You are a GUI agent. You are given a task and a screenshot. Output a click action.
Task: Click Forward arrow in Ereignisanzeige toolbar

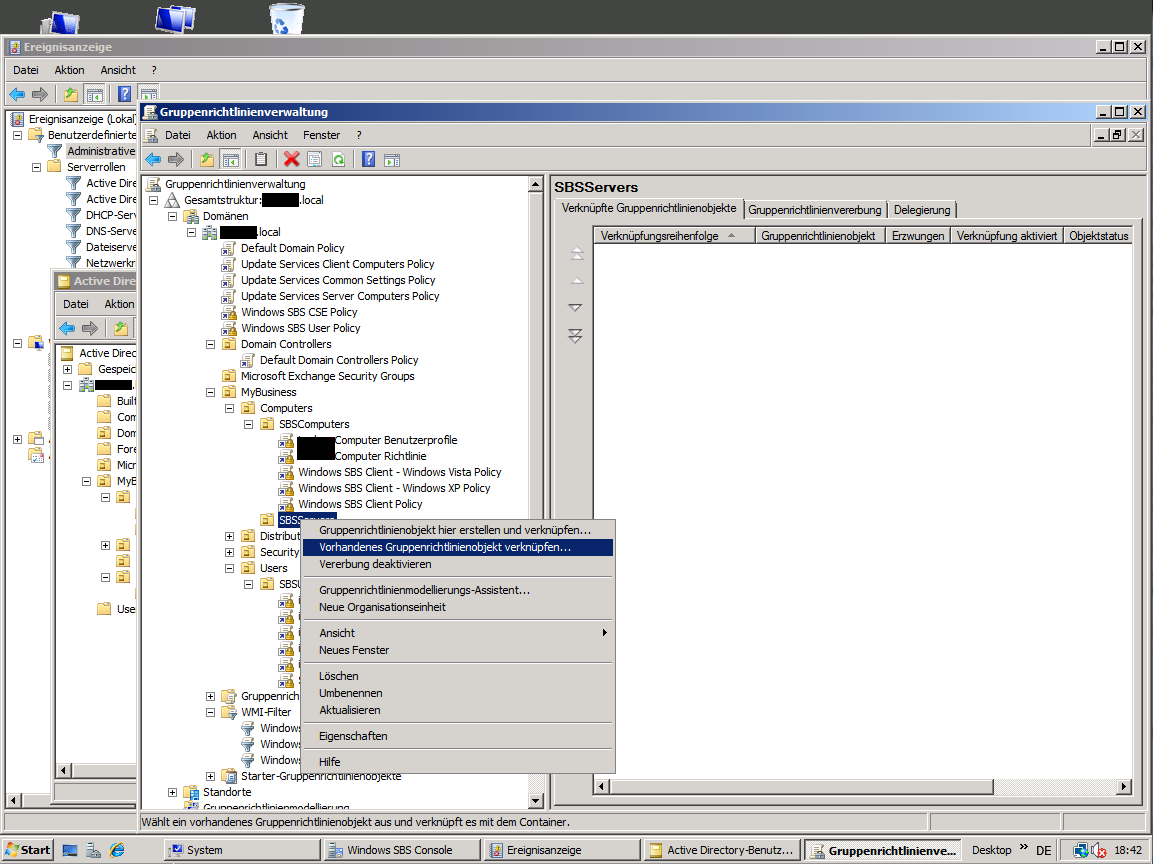(x=40, y=94)
